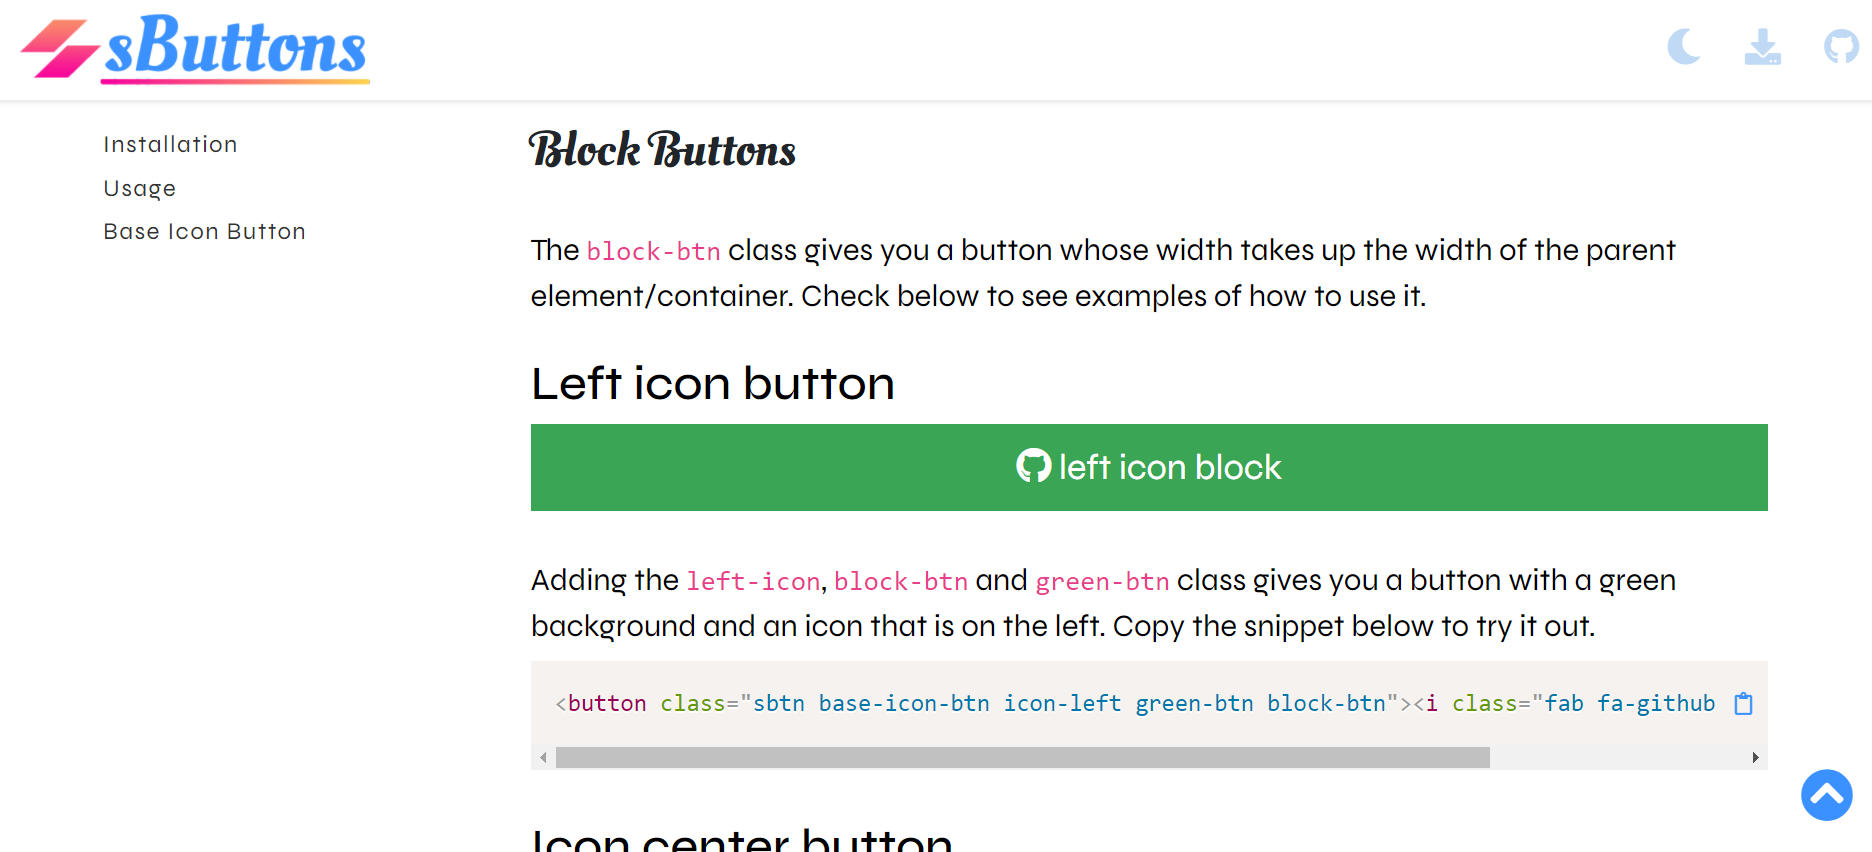Copy the code snippet using the clipboard icon
This screenshot has width=1872, height=852.
pos(1743,703)
